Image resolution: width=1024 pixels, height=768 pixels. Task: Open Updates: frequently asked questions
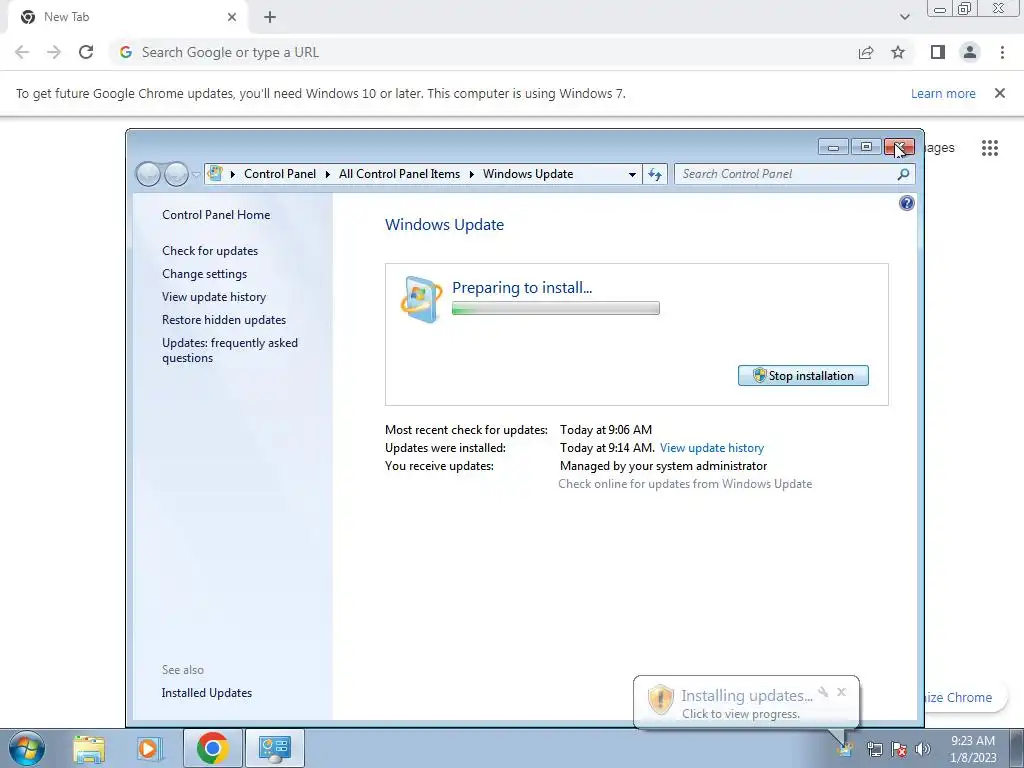(230, 350)
